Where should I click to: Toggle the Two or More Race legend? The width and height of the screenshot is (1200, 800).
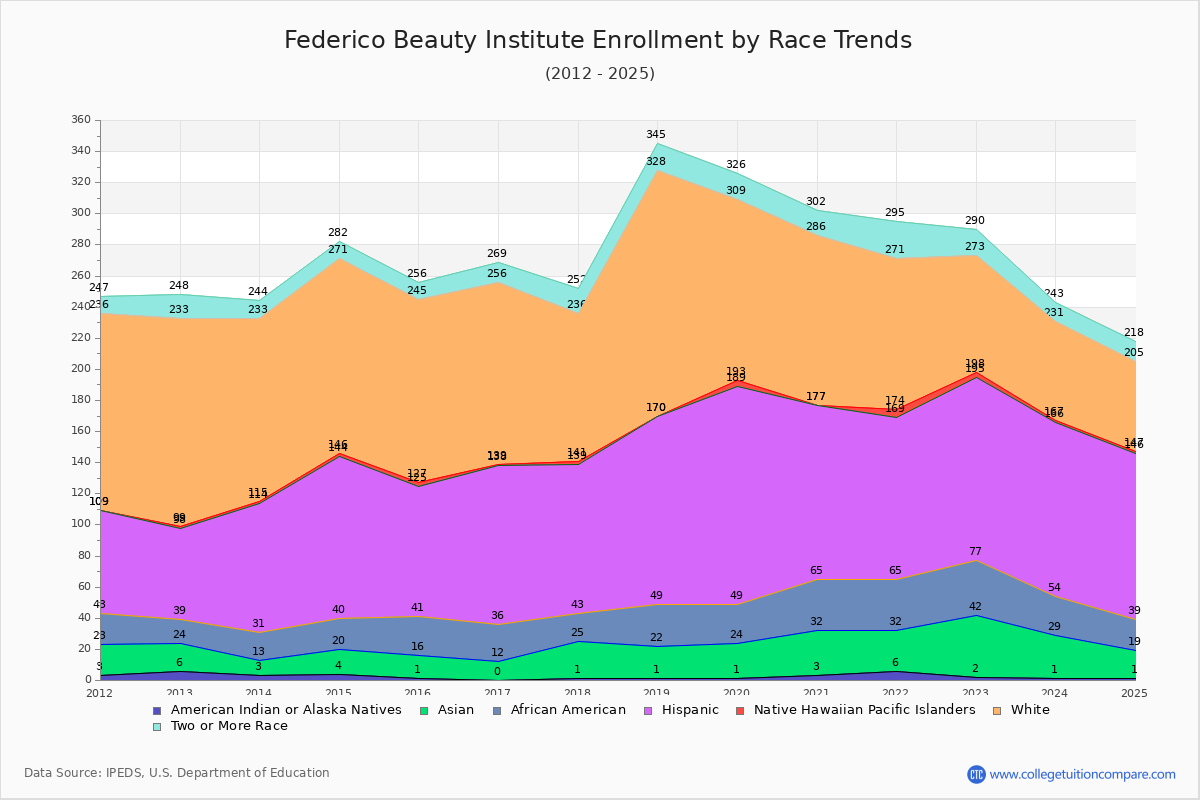(x=219, y=726)
